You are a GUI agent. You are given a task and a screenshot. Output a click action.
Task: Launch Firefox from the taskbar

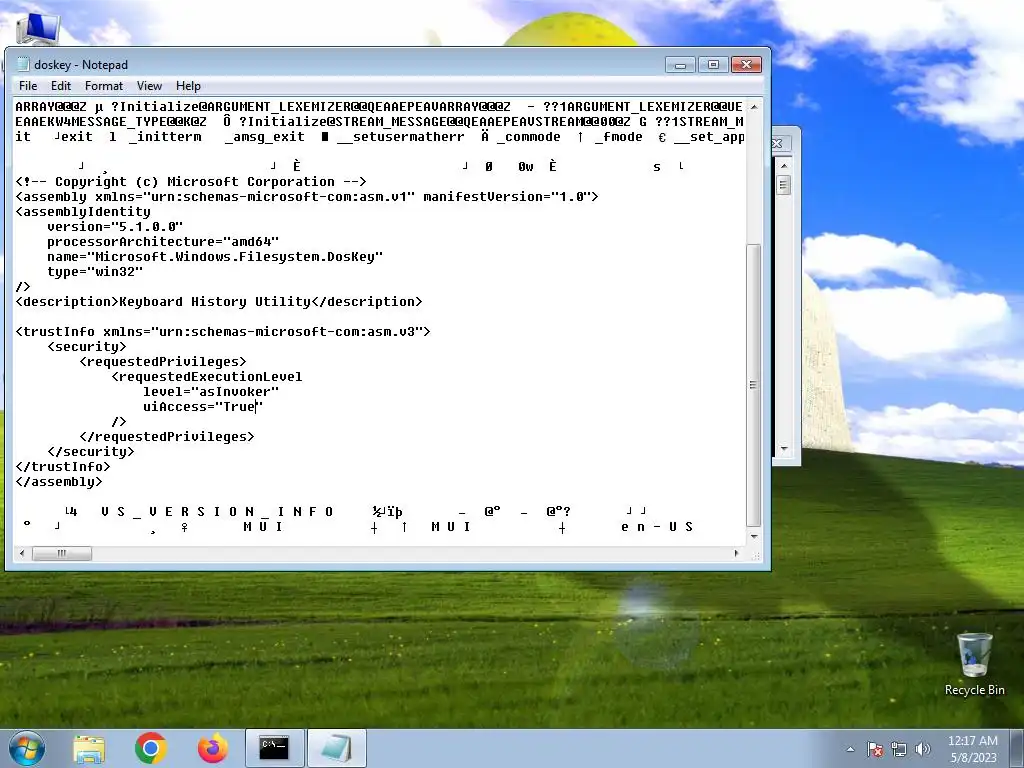pyautogui.click(x=213, y=748)
